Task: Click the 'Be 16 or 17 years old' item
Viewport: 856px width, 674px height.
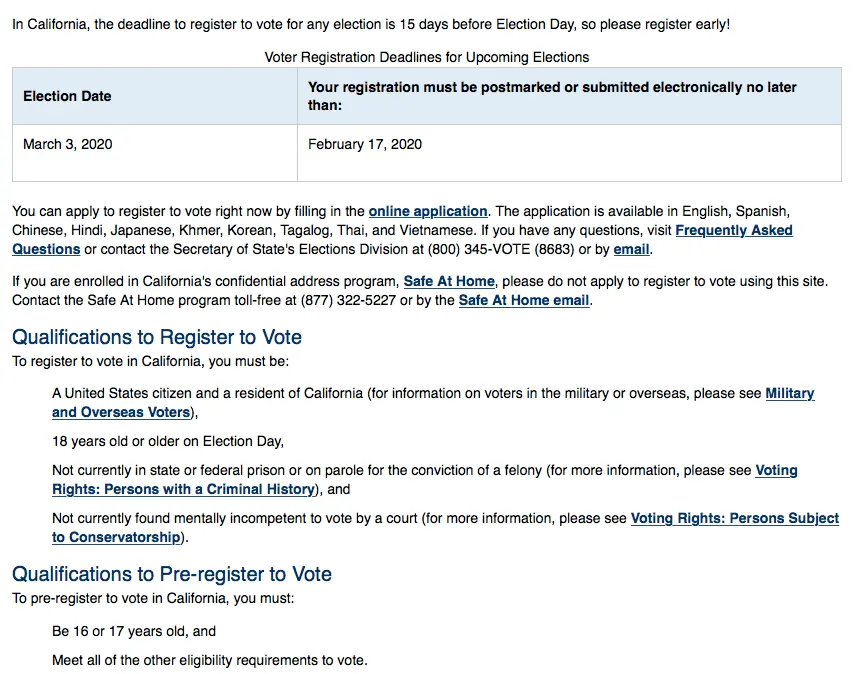Action: [134, 631]
